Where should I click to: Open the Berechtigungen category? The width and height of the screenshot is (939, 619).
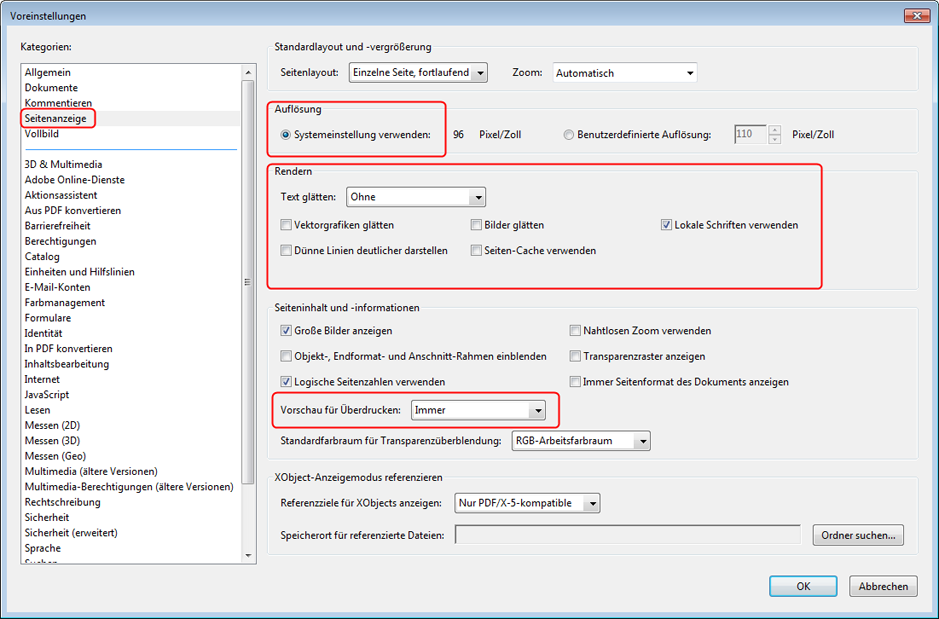[x=60, y=241]
